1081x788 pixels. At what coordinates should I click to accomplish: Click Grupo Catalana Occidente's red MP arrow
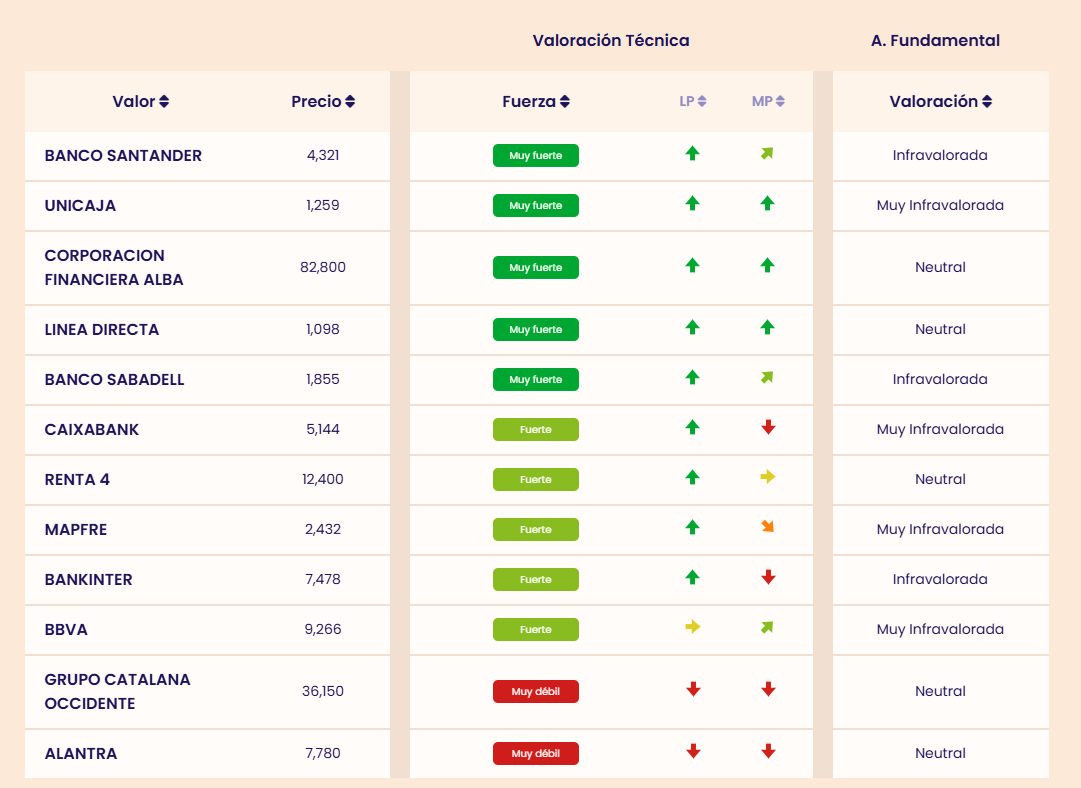768,690
